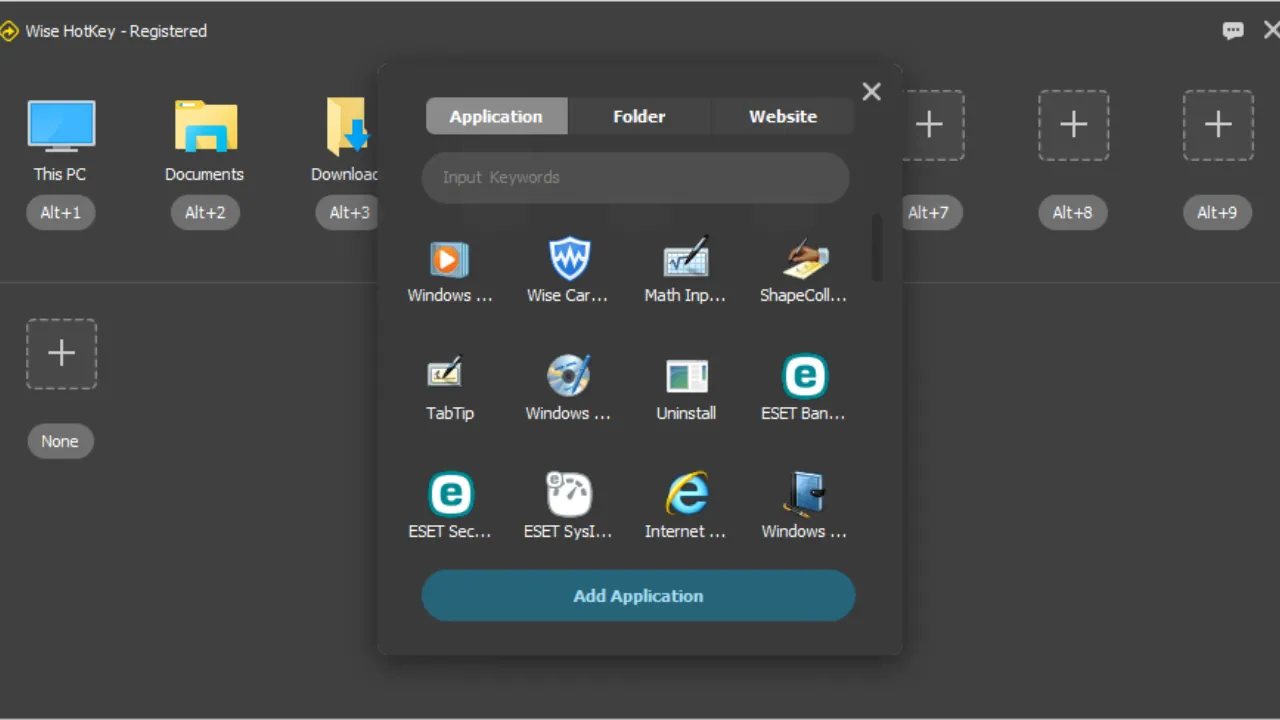Click the Wise HotKey logo in title bar
The width and height of the screenshot is (1280, 720).
[x=9, y=31]
